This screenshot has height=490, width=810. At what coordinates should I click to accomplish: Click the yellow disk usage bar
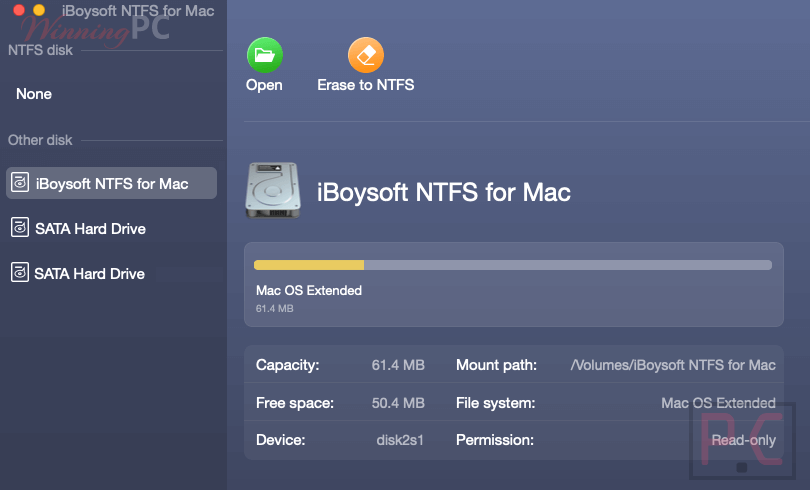(309, 265)
